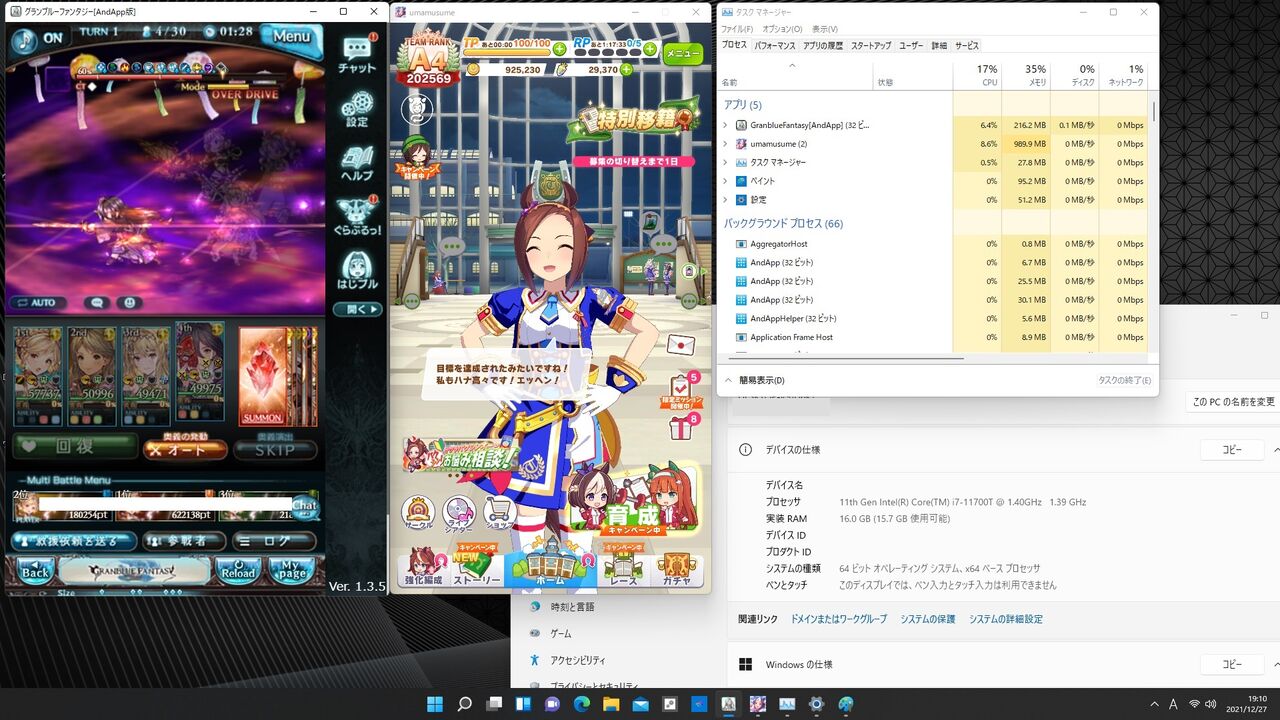
Task: Switch to ストーリー bottom tab
Action: click(x=477, y=568)
